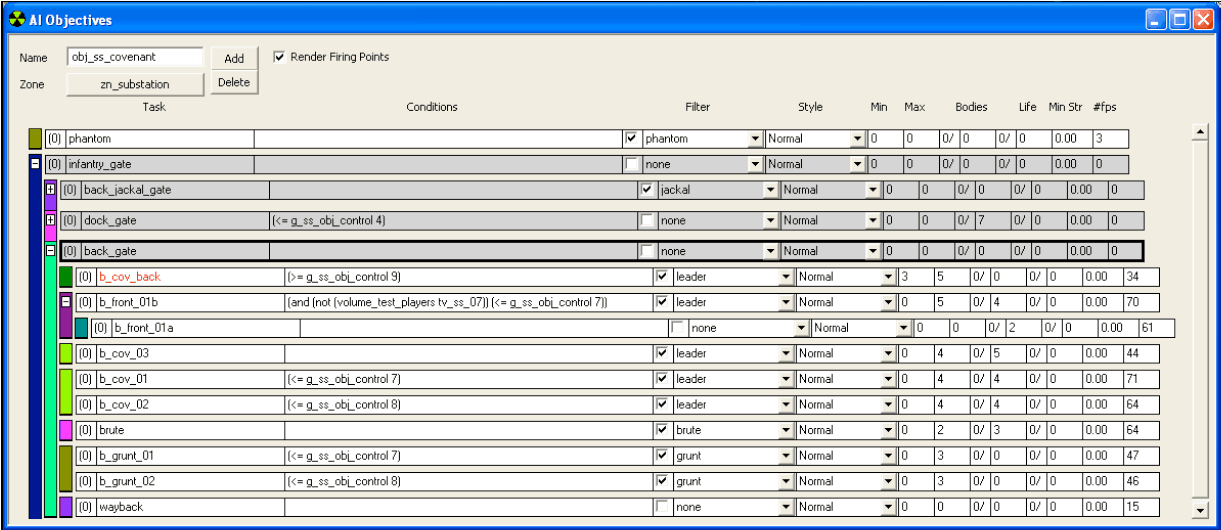Screen dimensions: 1221x530
Task: Select the b_front_01a task name
Action: (x=205, y=328)
